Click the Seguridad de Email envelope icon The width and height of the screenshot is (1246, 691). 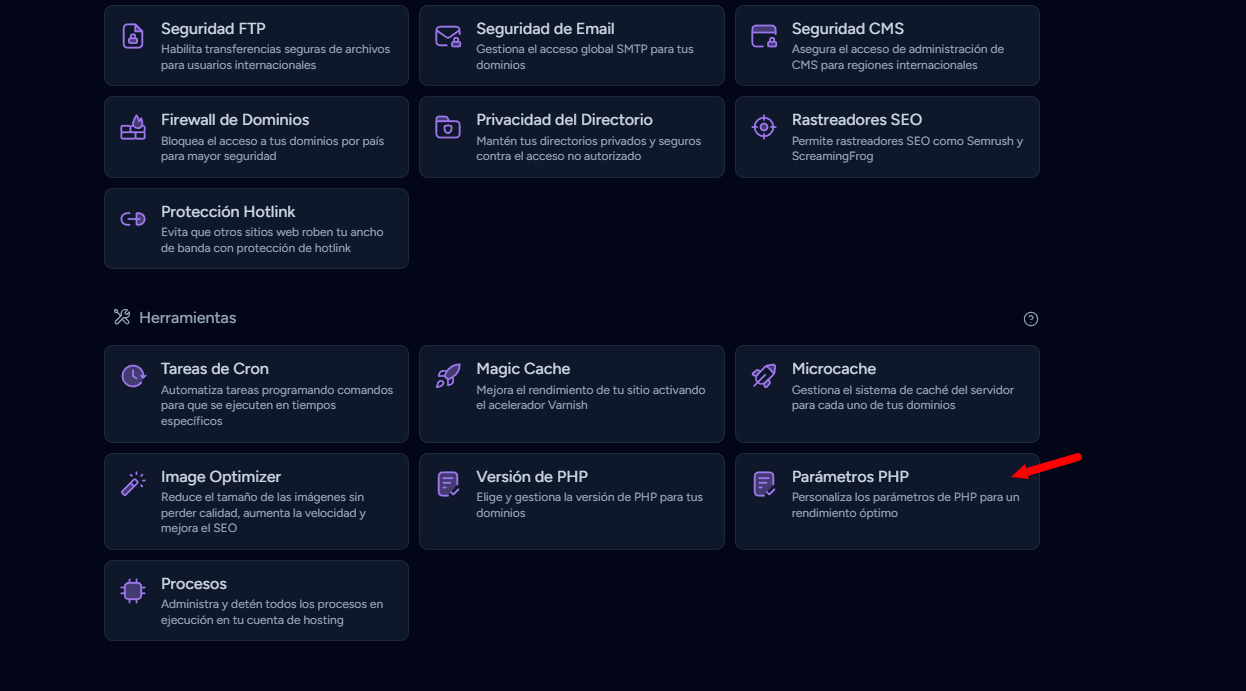tap(448, 37)
